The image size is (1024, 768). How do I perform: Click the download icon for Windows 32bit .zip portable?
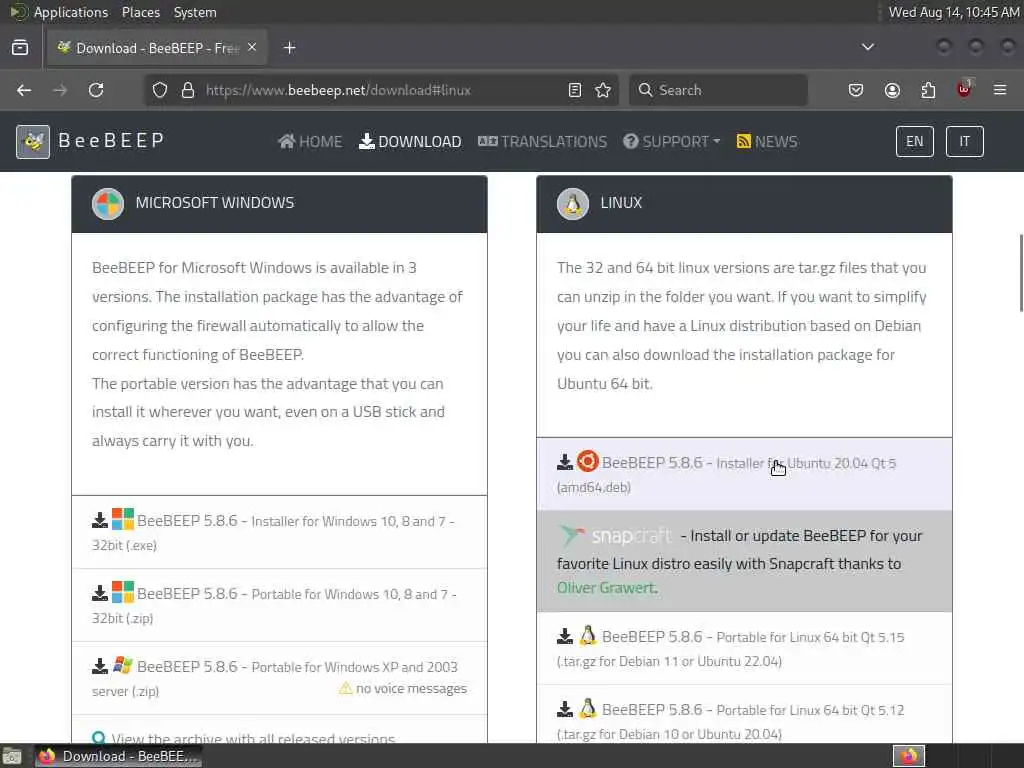(x=100, y=594)
